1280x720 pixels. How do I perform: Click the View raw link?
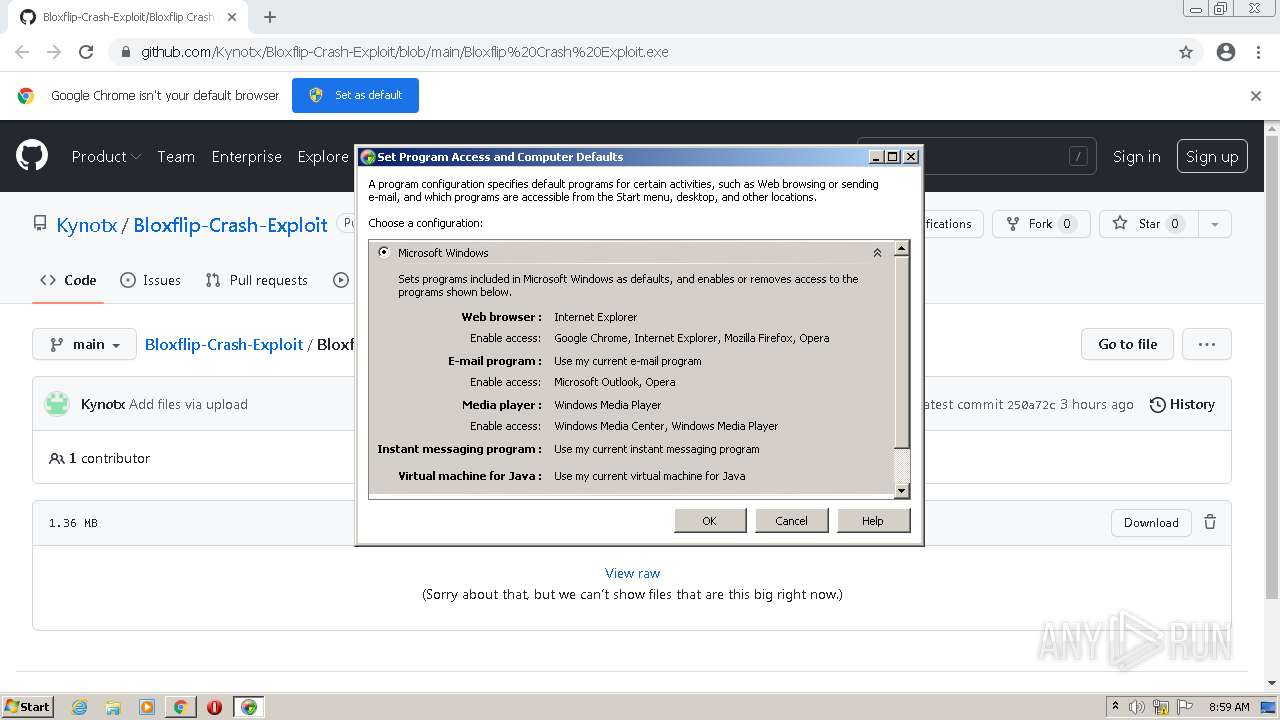[x=633, y=573]
